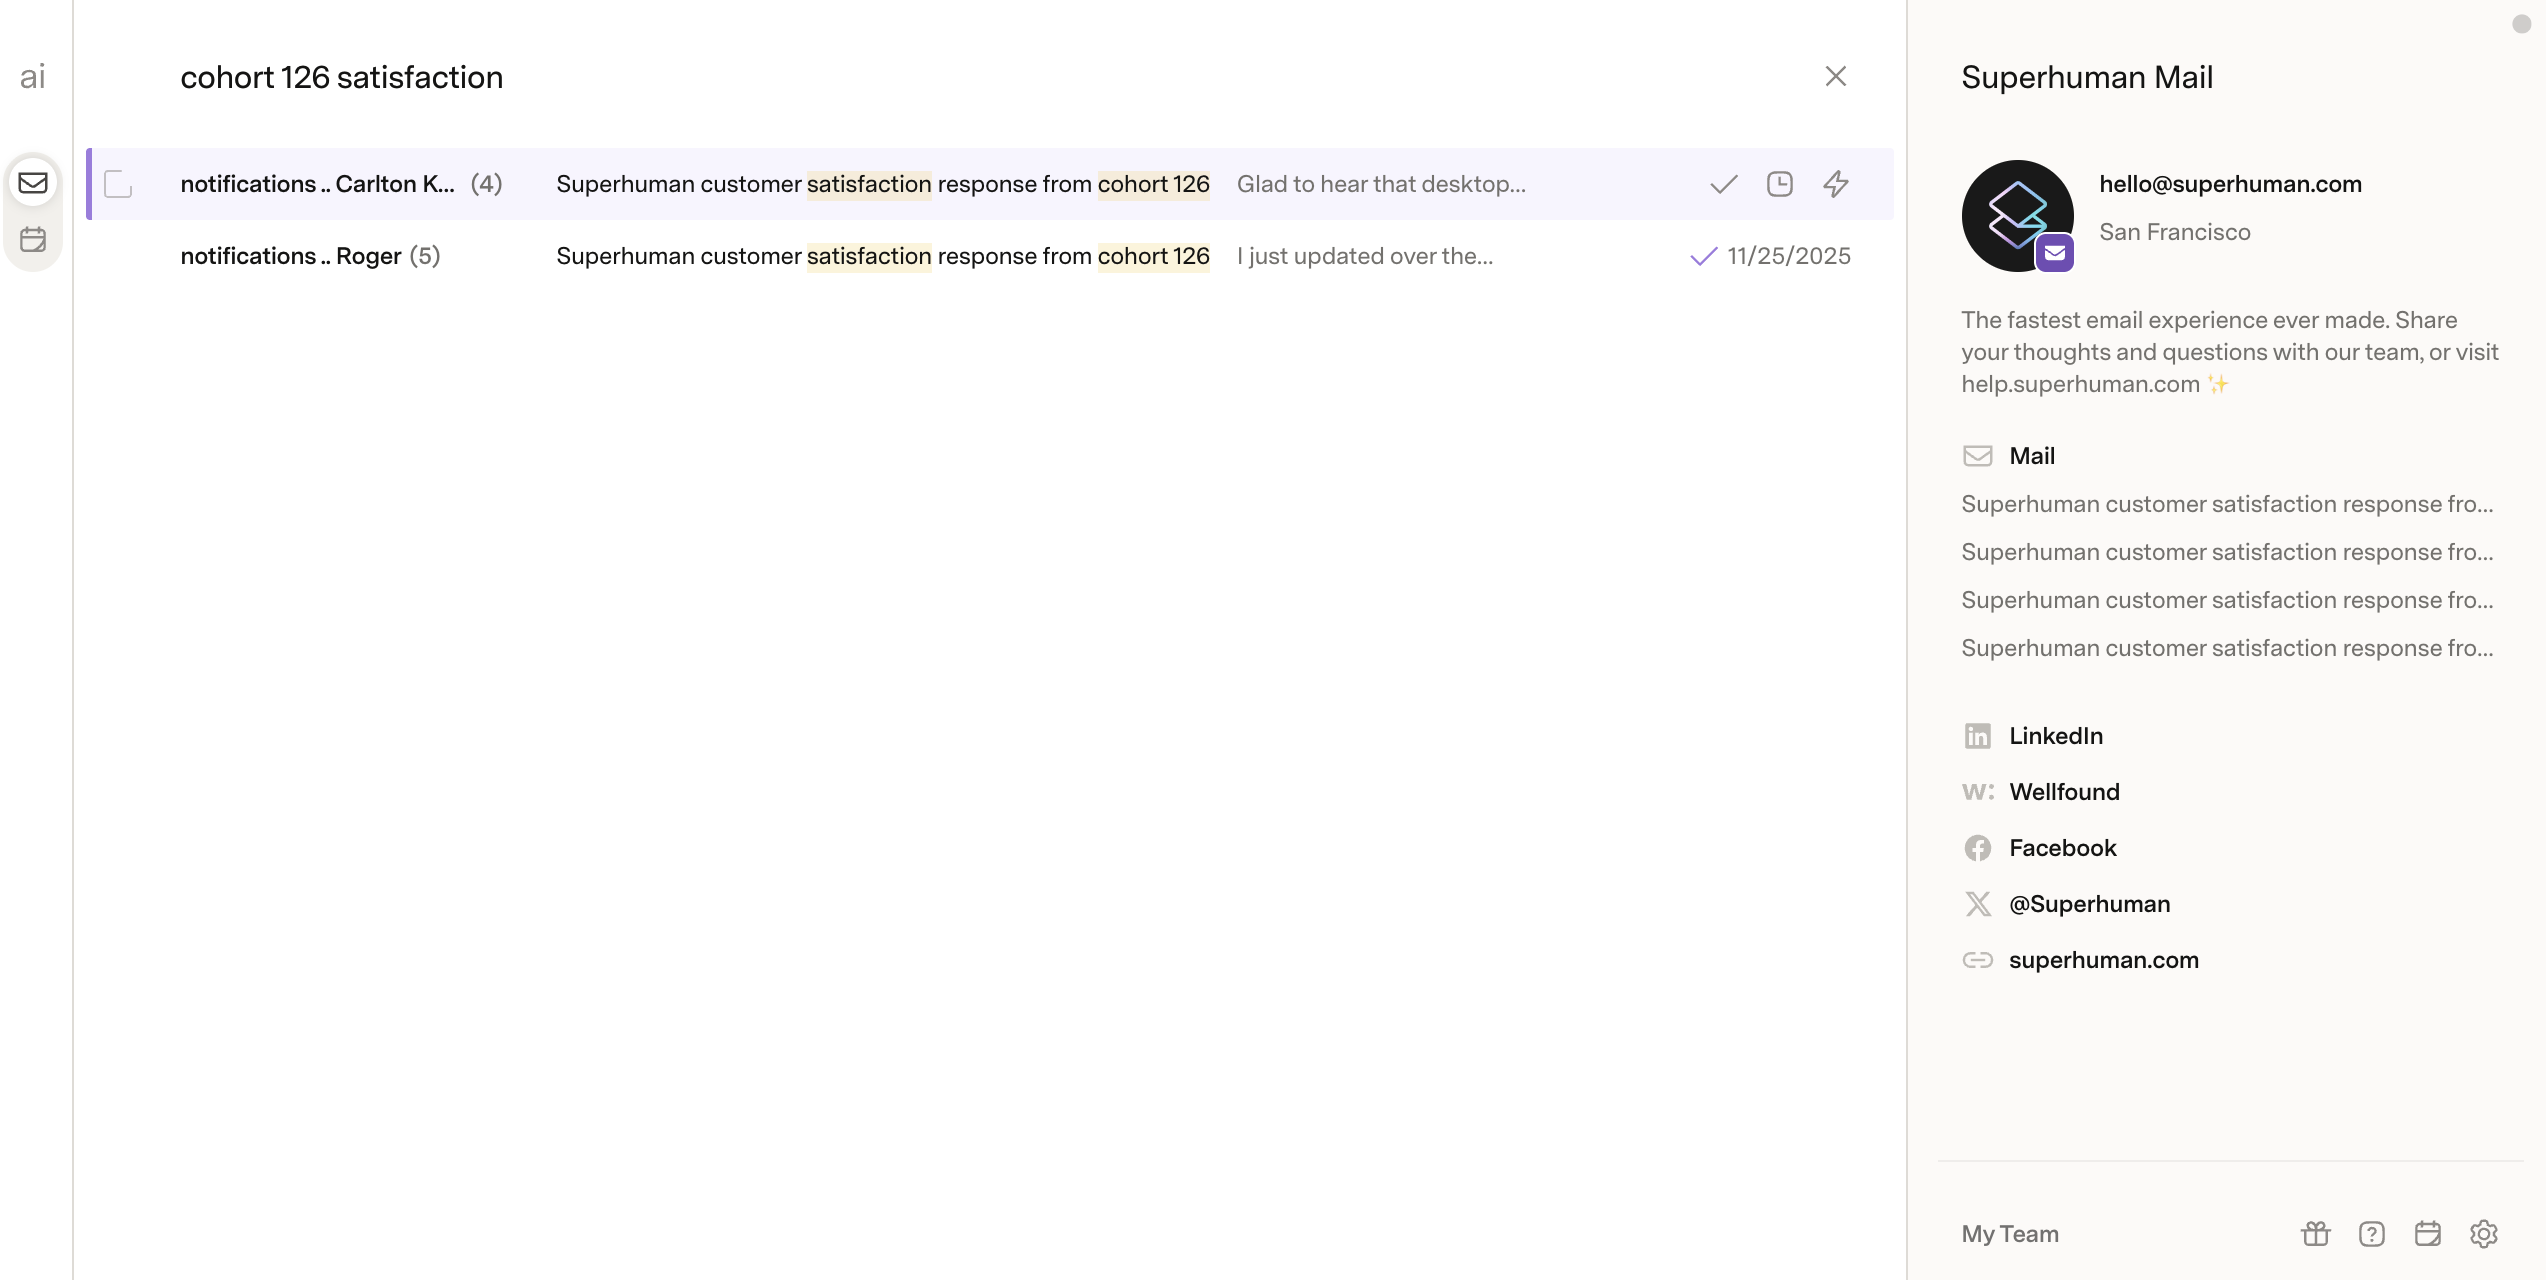Viewport: 2546px width, 1280px height.
Task: Open the Calendar view in left sidebar
Action: tap(33, 239)
